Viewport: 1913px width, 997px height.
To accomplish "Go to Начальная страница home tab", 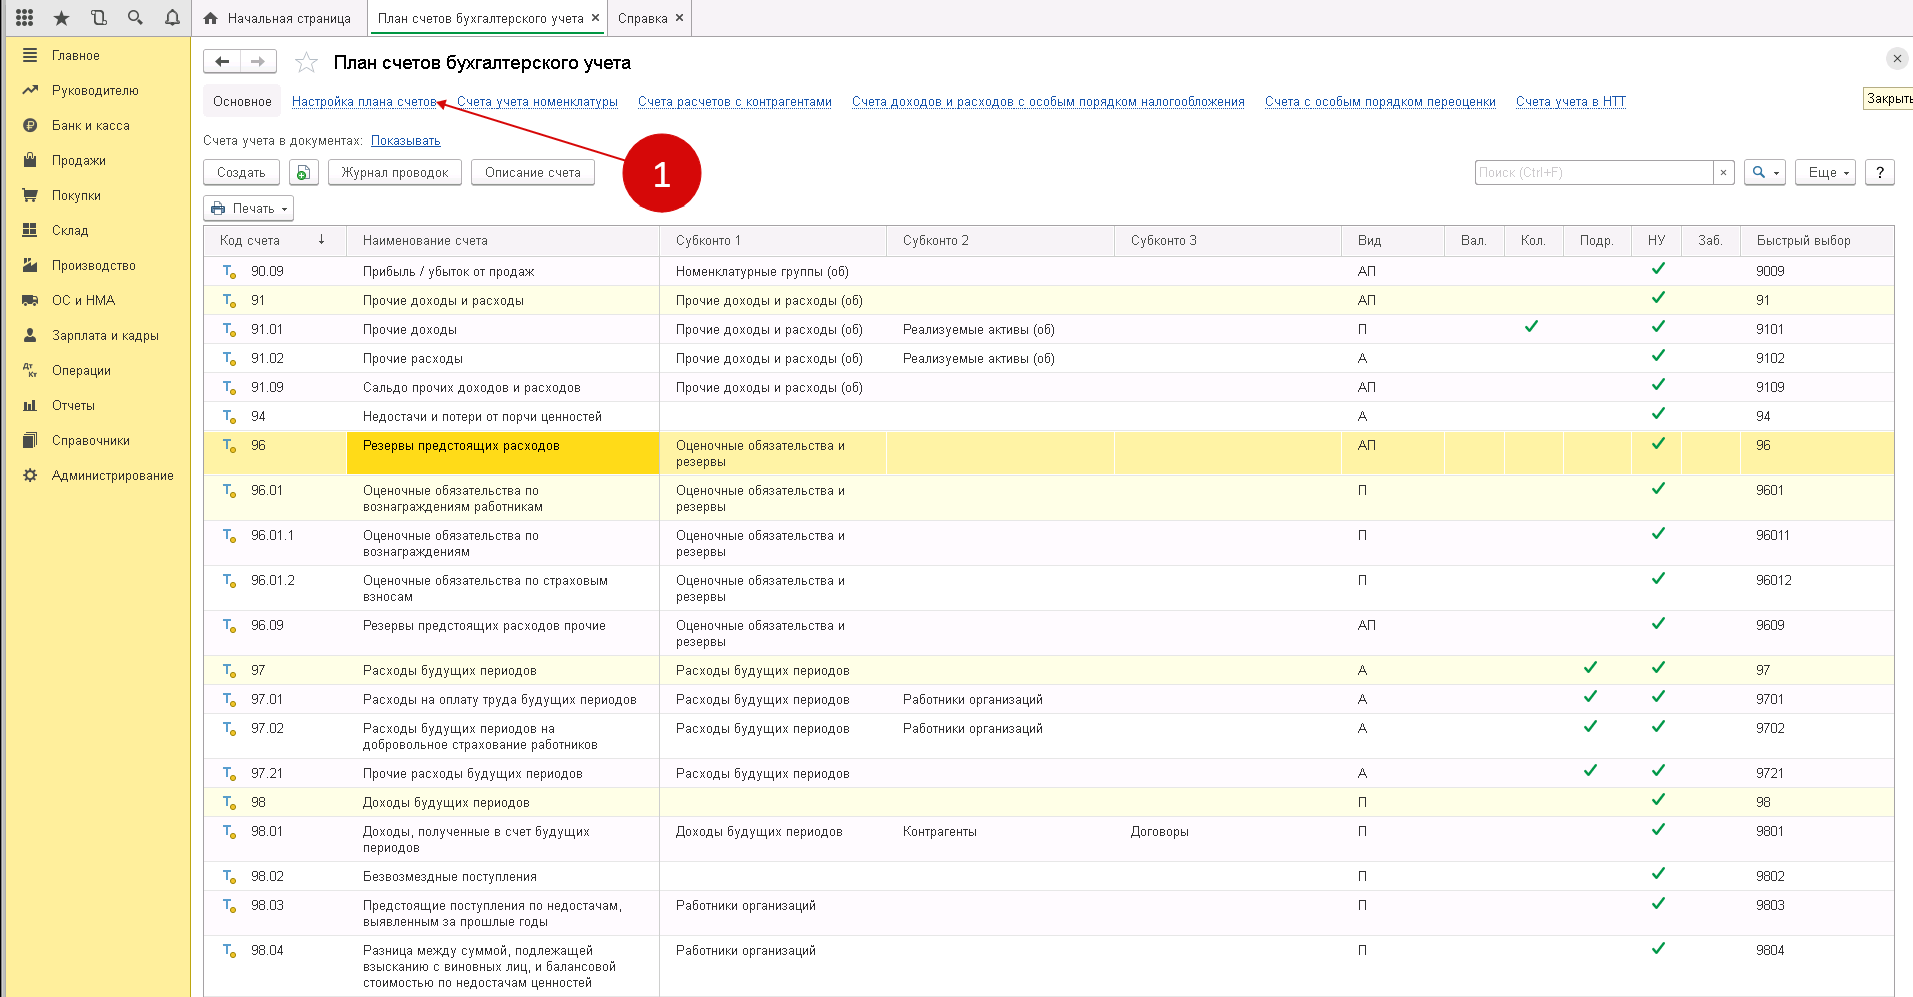I will 277,18.
